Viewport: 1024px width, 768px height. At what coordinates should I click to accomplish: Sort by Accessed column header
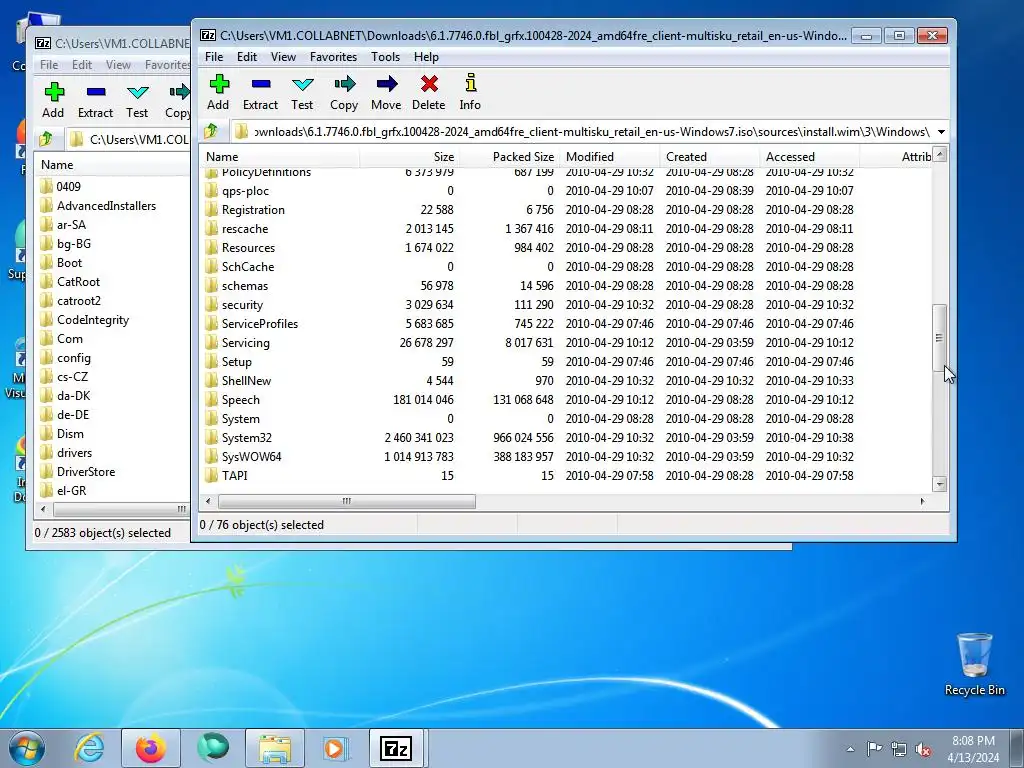coord(810,157)
